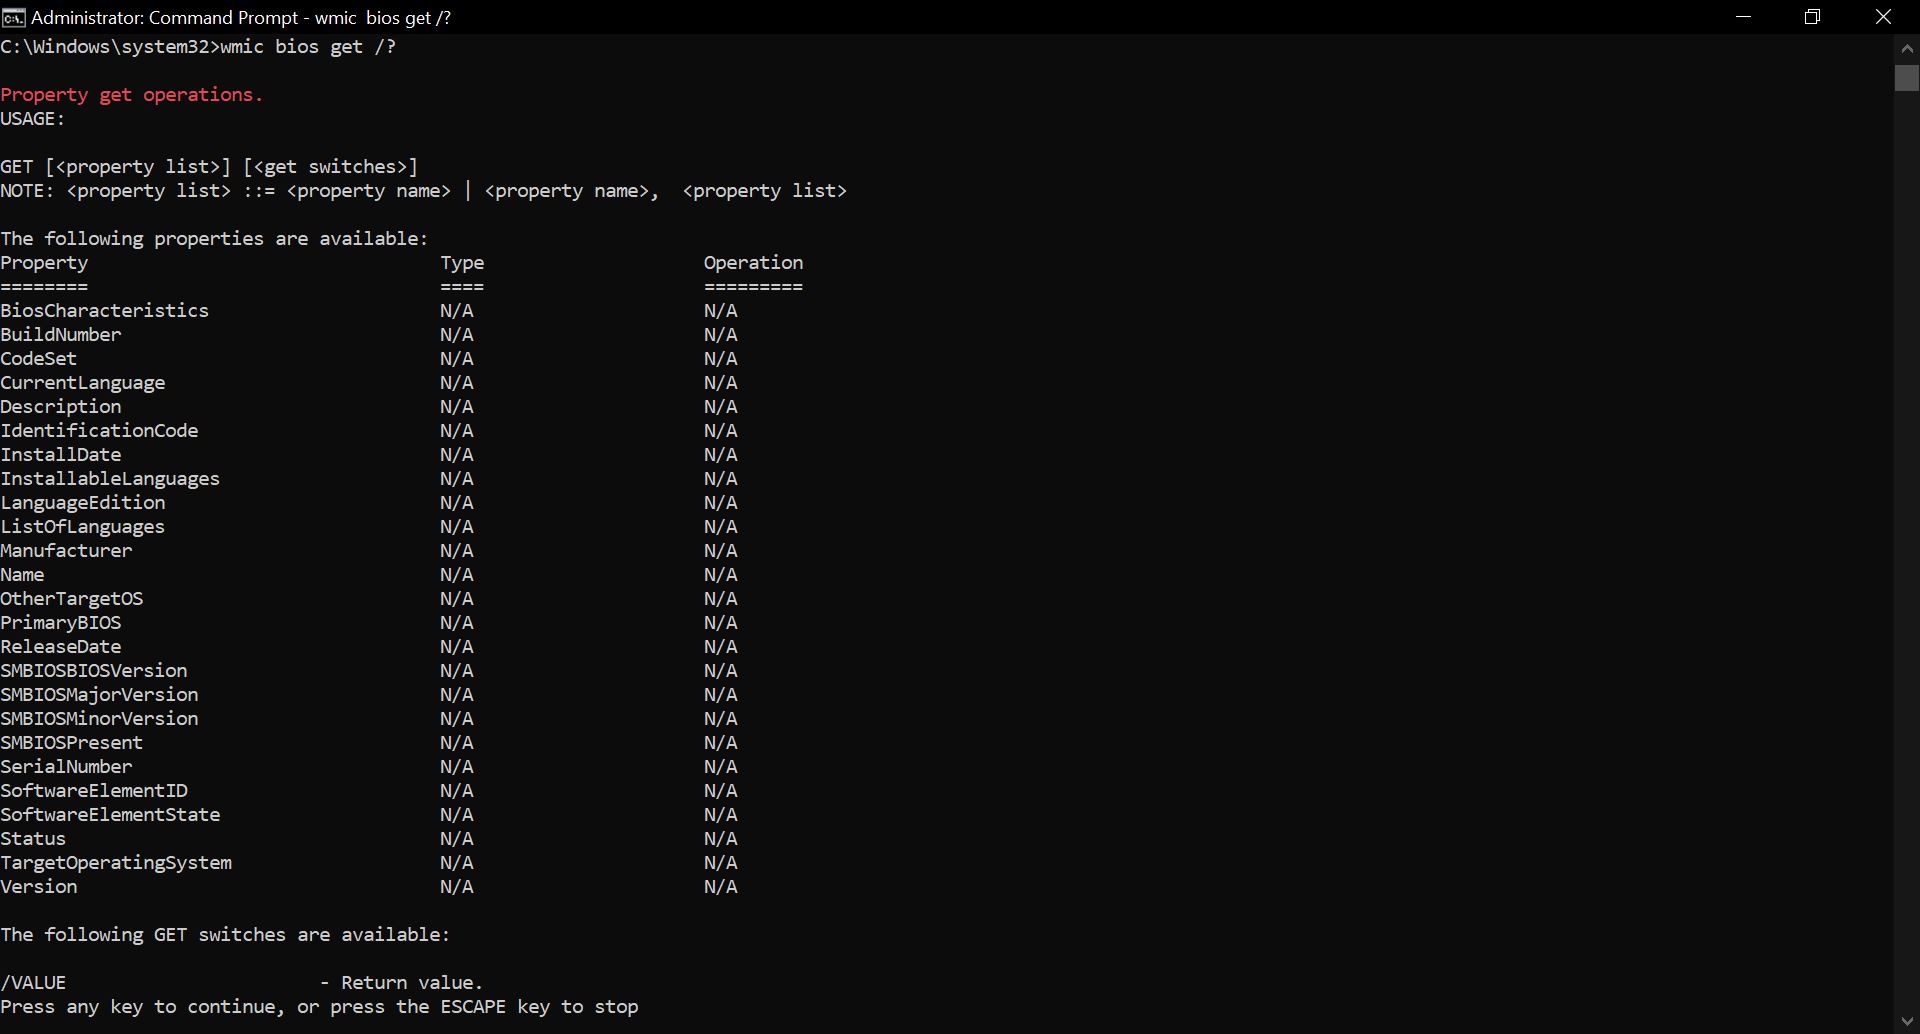Click the scrollbar up arrow
The height and width of the screenshot is (1034, 1920).
(x=1907, y=47)
